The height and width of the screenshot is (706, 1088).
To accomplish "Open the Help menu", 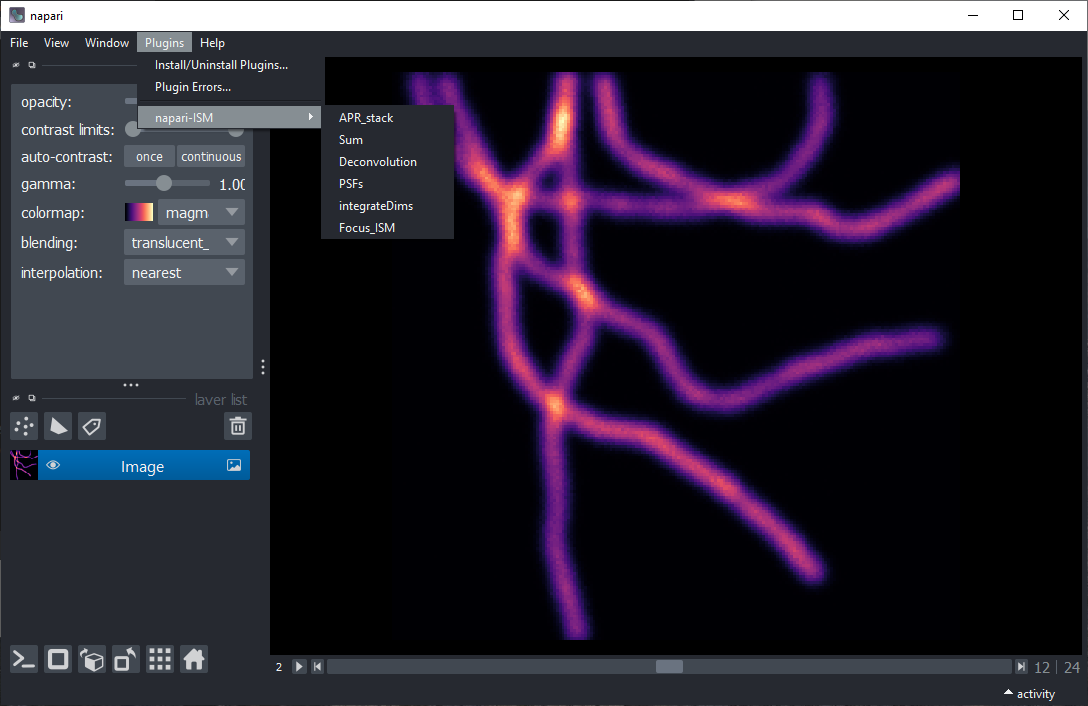I will 212,43.
